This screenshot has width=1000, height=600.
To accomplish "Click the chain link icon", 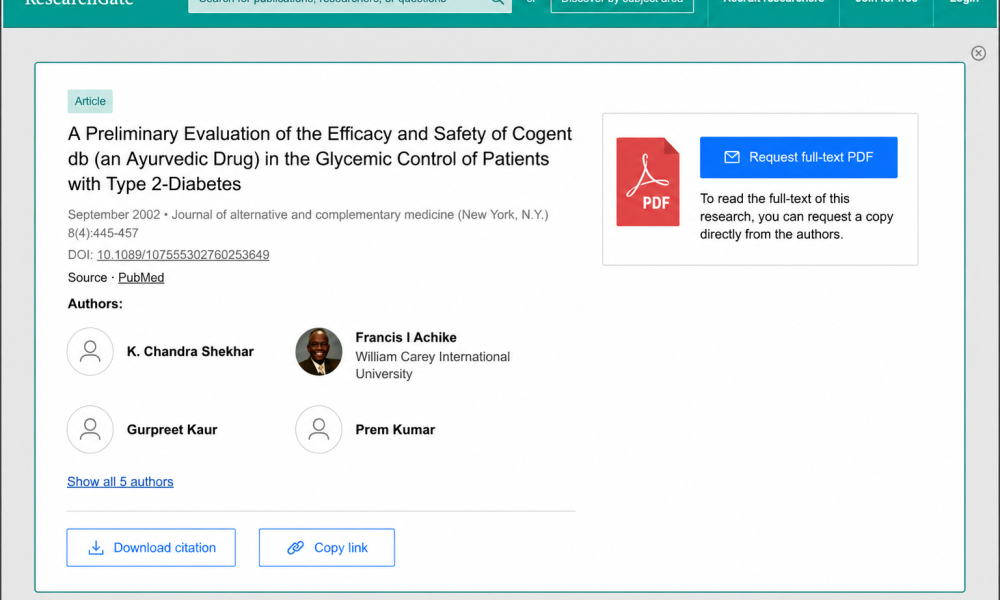I will click(x=295, y=548).
